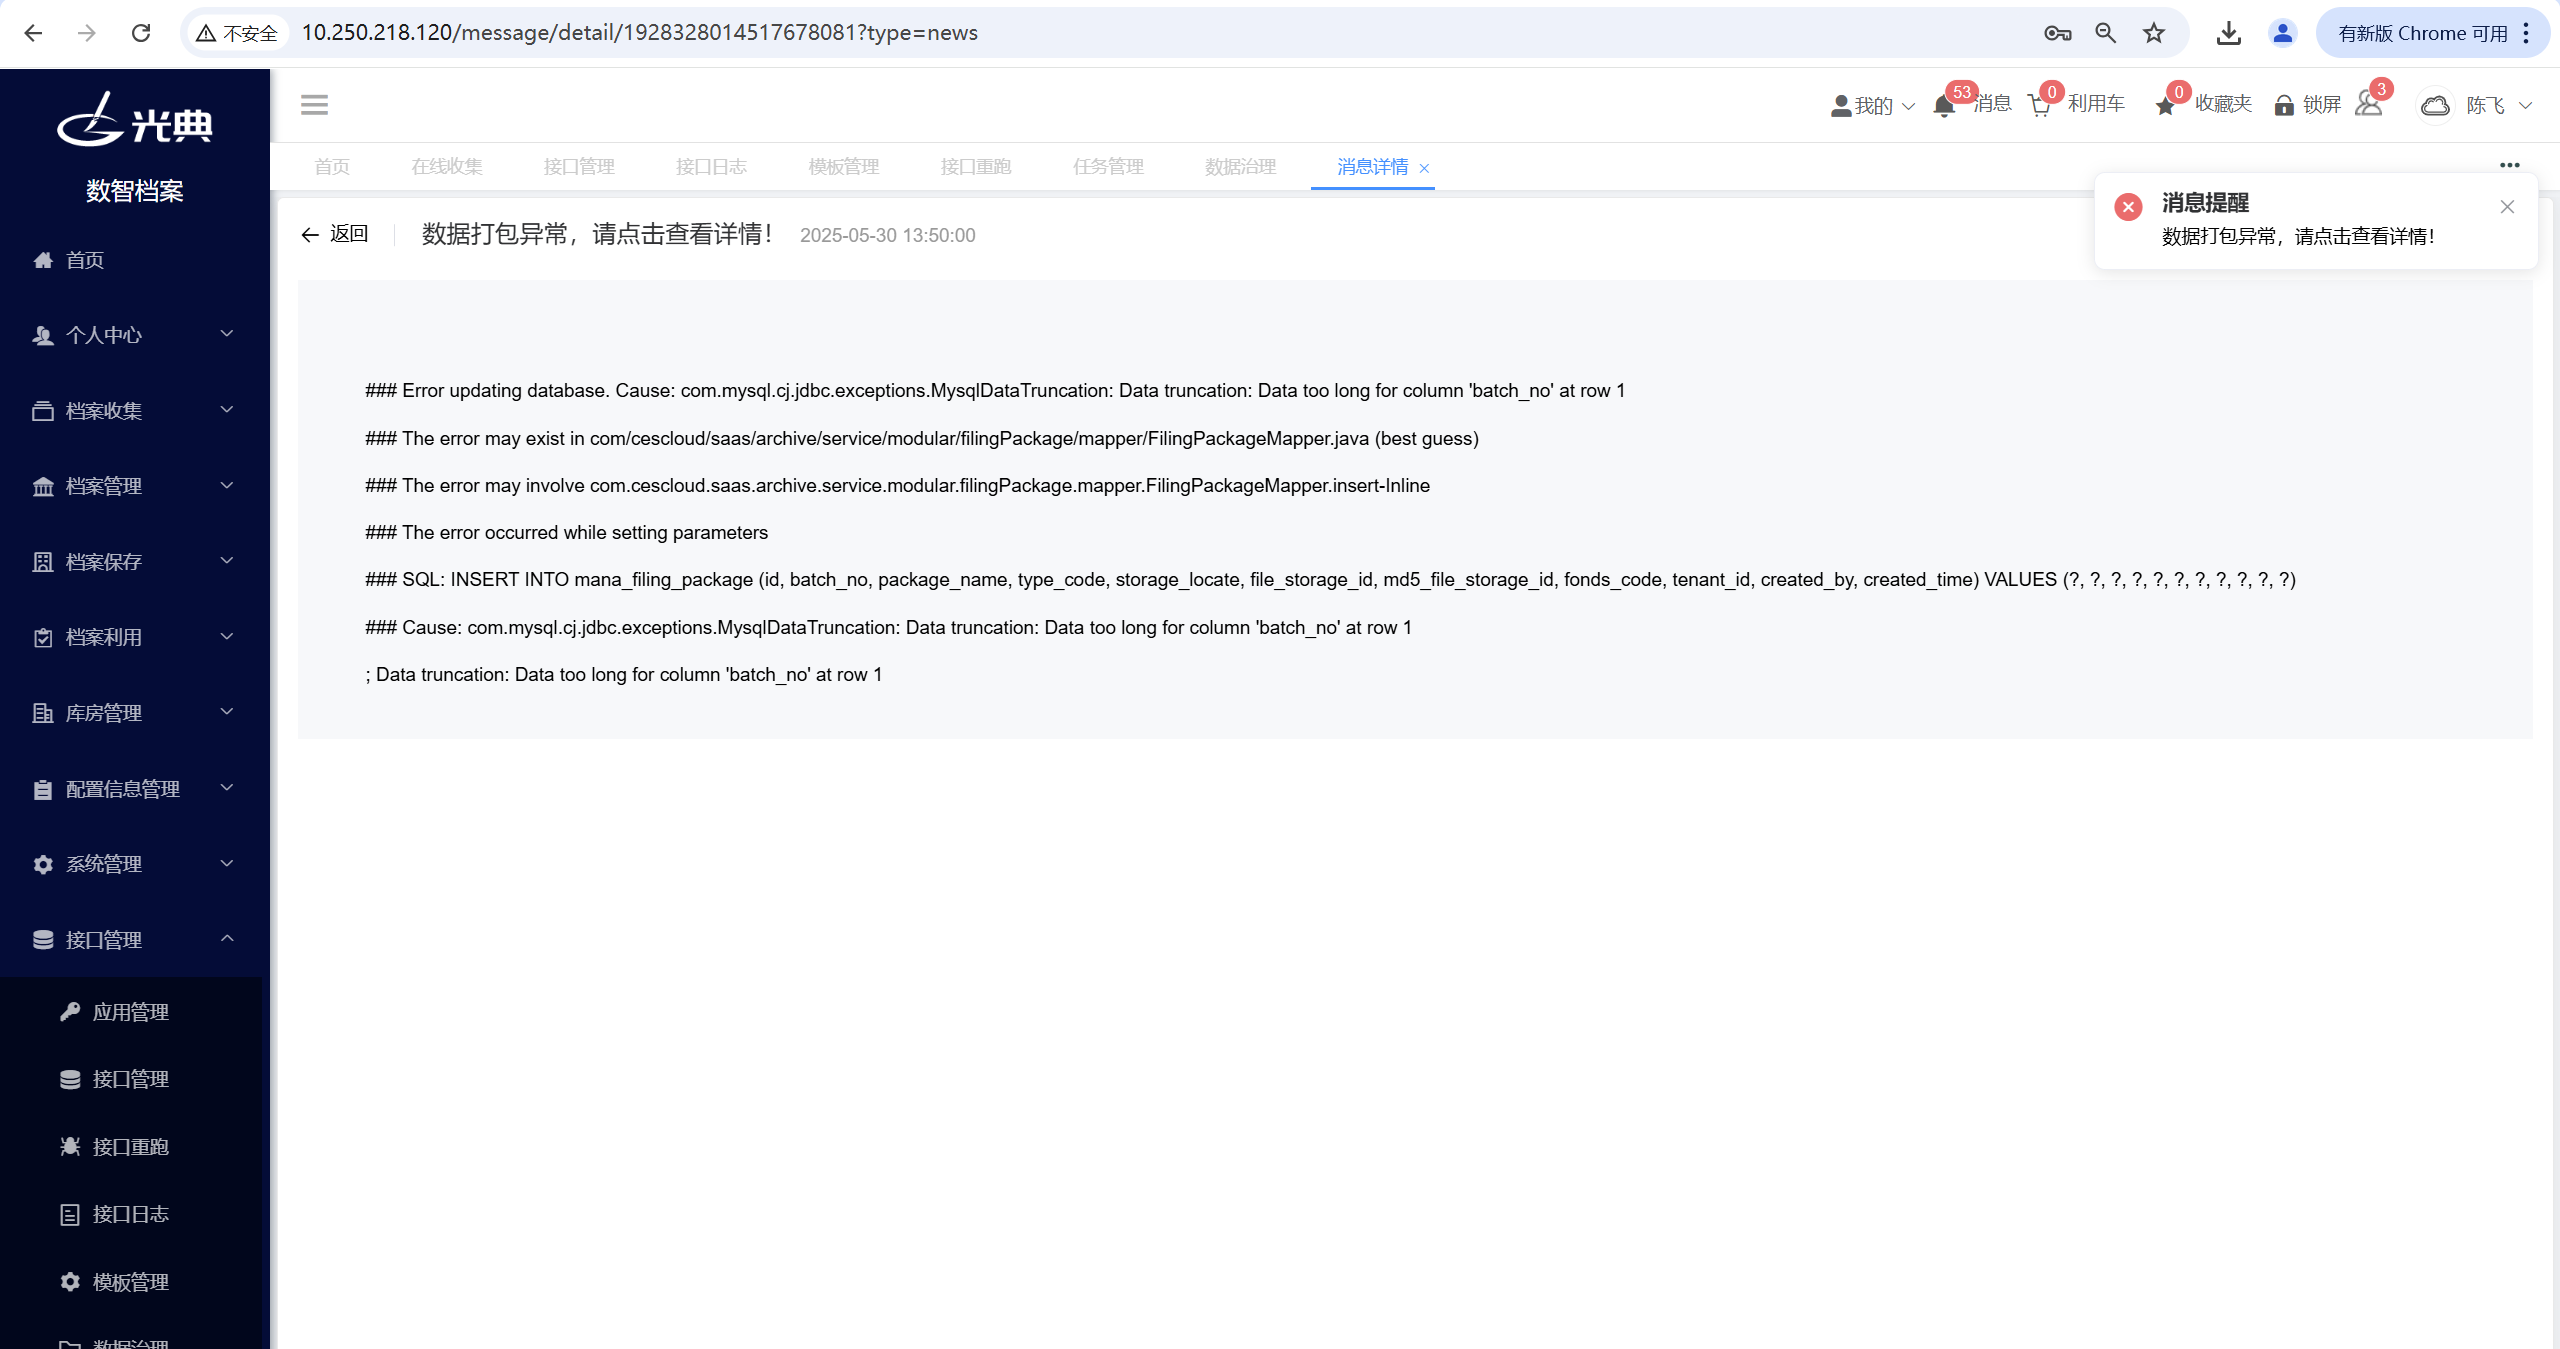Switch to the 在线收集 tab

(447, 167)
